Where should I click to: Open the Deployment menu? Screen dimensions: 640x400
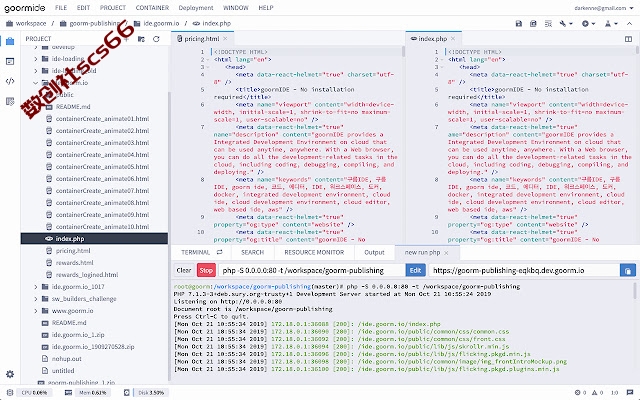pyautogui.click(x=196, y=8)
